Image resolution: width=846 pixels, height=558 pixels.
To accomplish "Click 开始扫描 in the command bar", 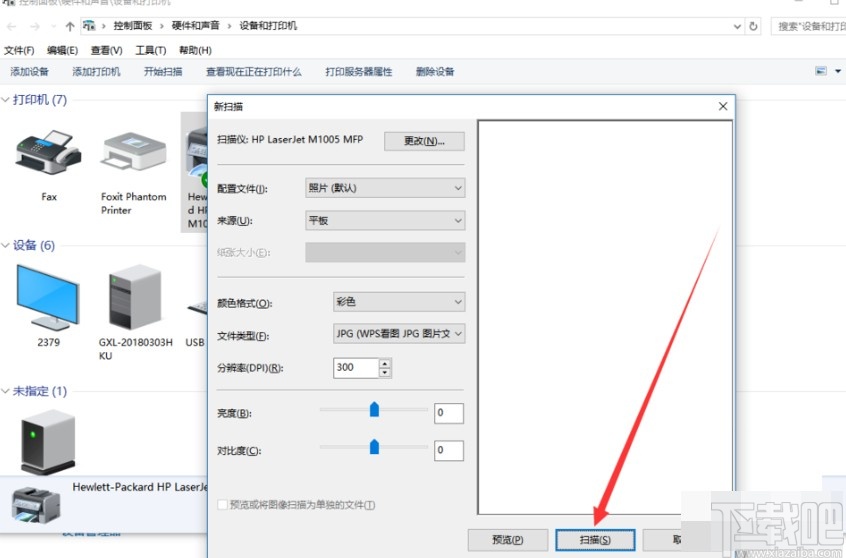I will coord(163,71).
